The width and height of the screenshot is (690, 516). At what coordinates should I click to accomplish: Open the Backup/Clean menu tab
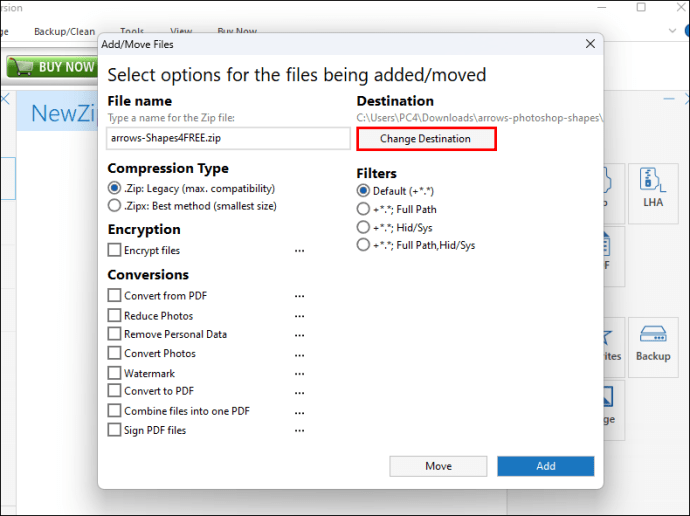coord(63,32)
